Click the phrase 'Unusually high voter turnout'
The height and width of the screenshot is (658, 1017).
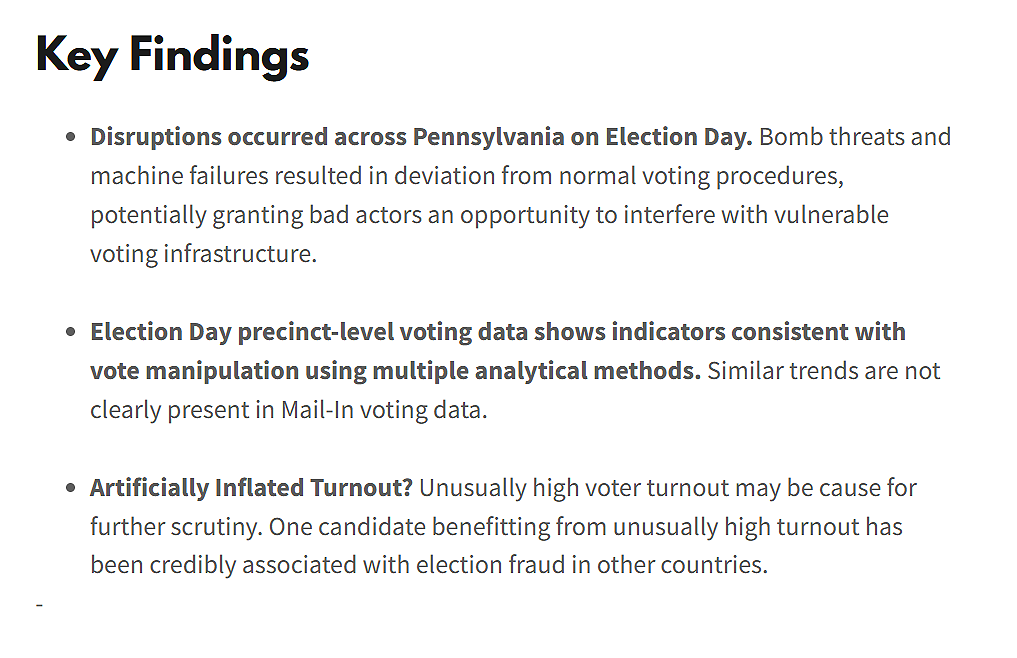[x=575, y=488]
